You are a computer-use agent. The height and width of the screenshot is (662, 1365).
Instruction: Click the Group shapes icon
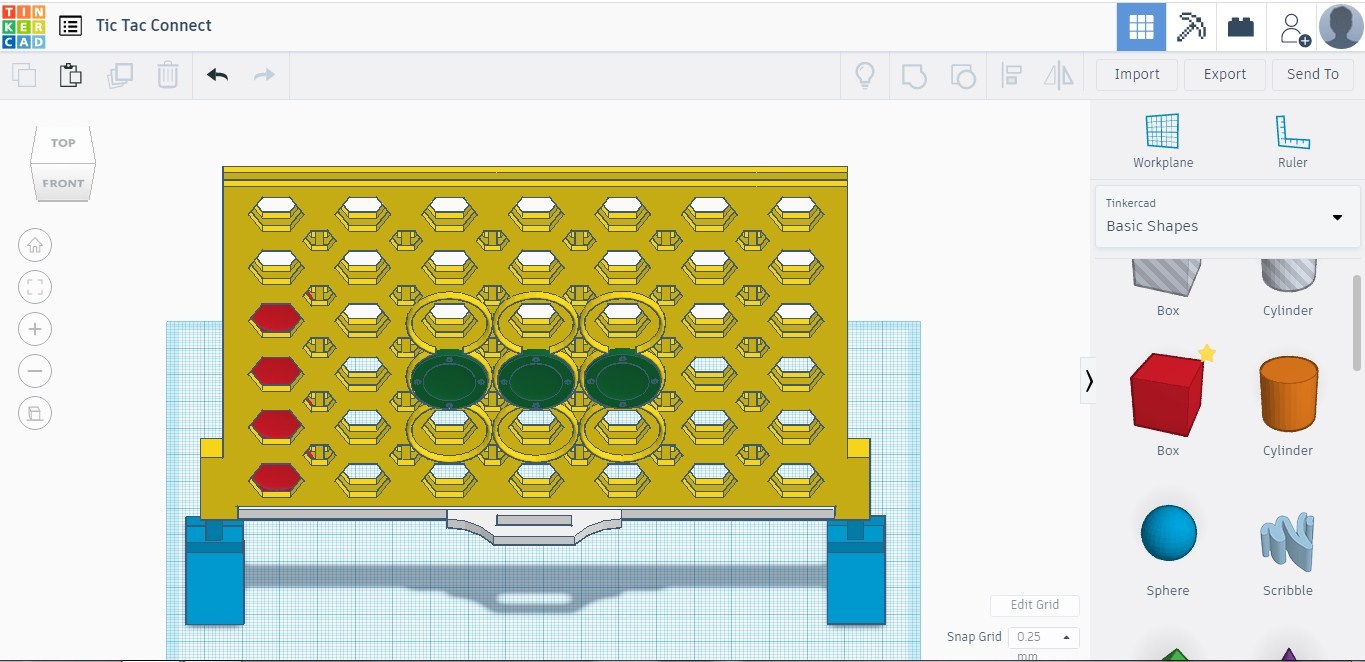coord(914,75)
